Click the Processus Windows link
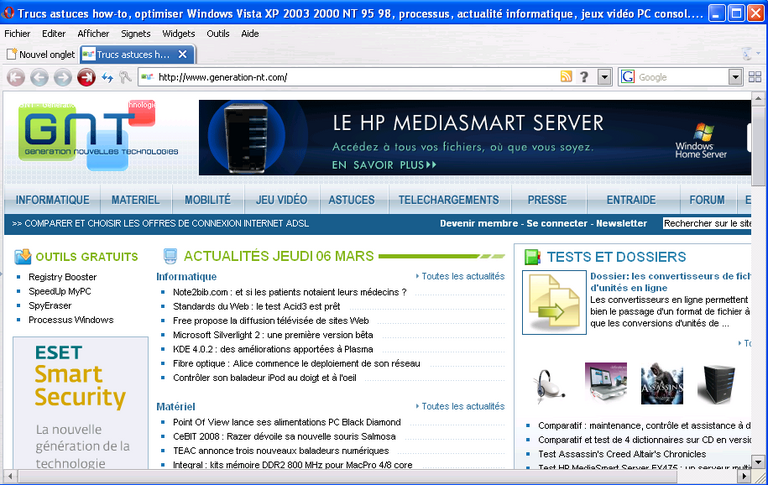This screenshot has width=768, height=485. [x=71, y=319]
